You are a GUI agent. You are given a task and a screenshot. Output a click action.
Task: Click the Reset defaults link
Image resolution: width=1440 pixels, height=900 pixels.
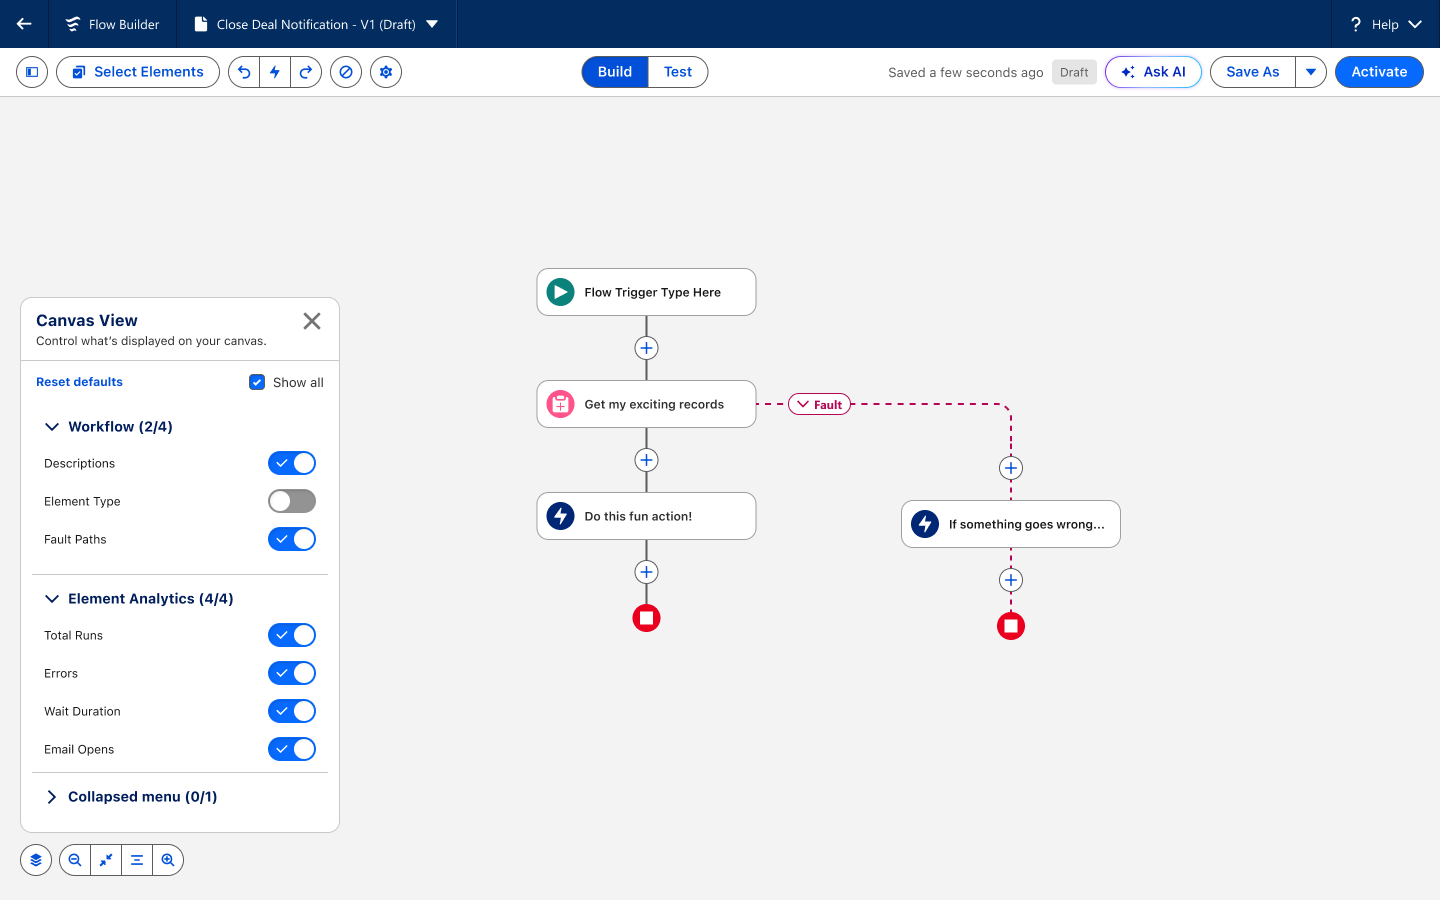[79, 382]
